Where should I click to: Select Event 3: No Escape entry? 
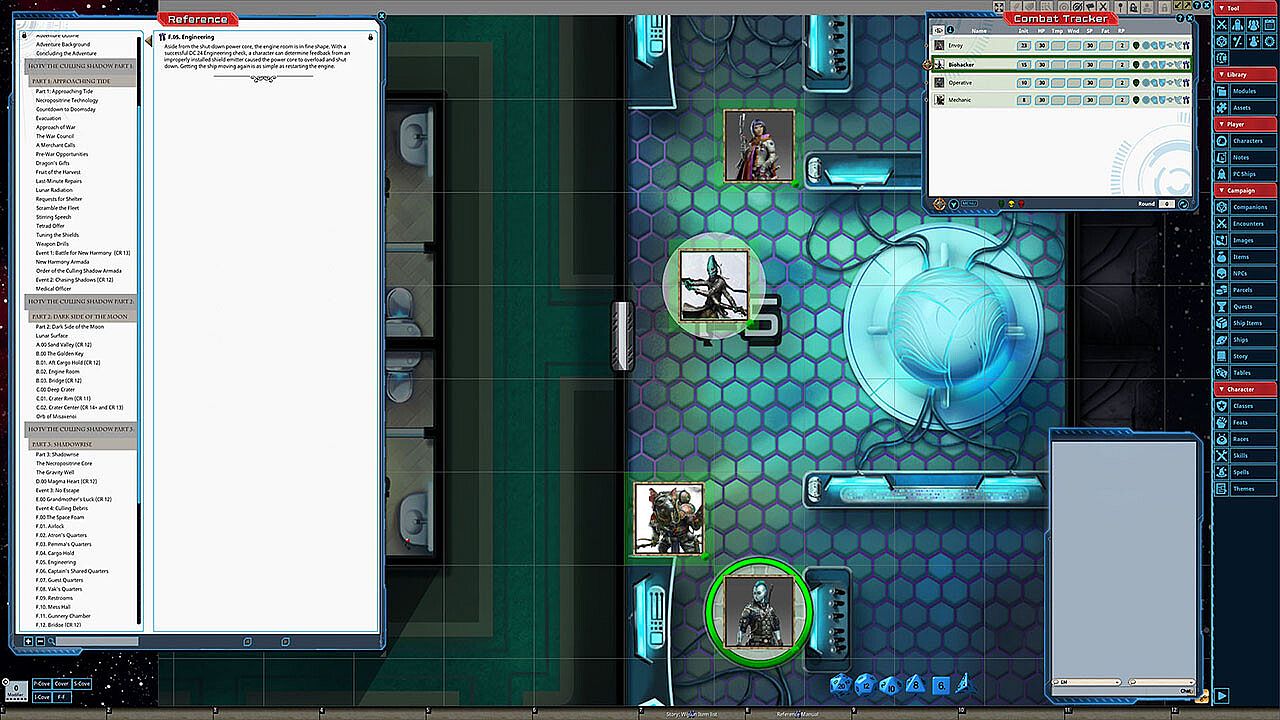point(59,490)
